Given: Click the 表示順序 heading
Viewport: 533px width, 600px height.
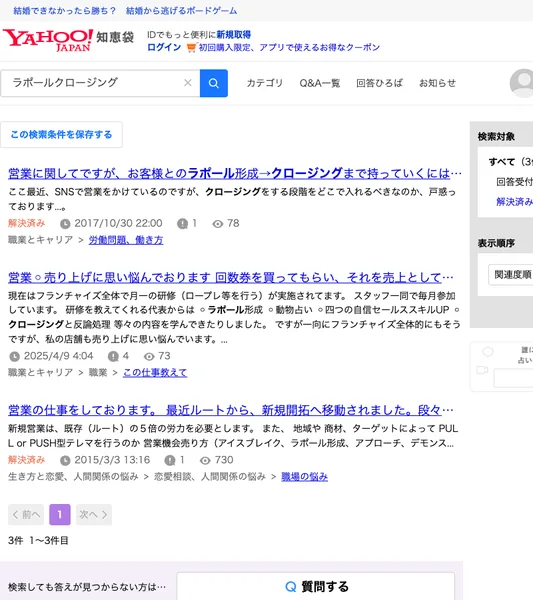Looking at the screenshot, I should tap(496, 243).
